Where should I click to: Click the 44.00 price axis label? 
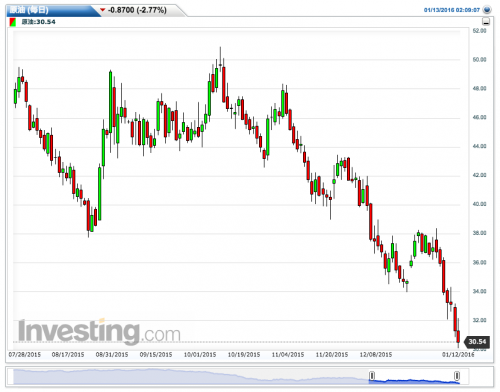point(479,146)
